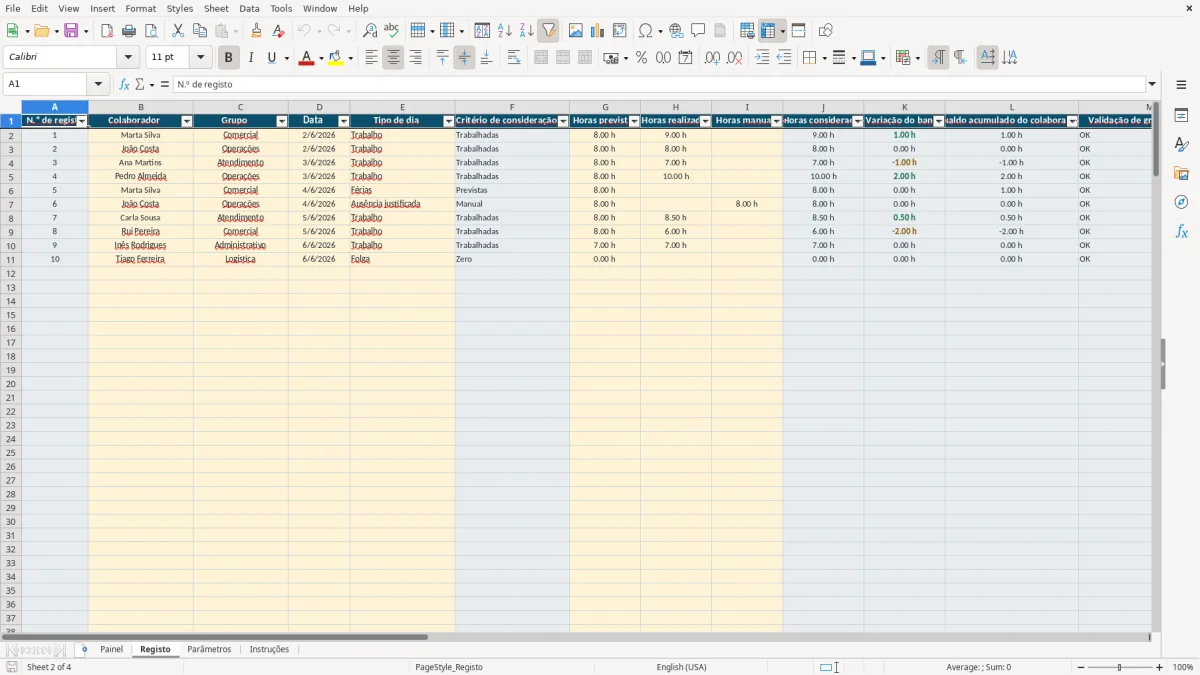Screen dimensions: 1200x675
Task: Toggle Italic formatting
Action: (250, 58)
